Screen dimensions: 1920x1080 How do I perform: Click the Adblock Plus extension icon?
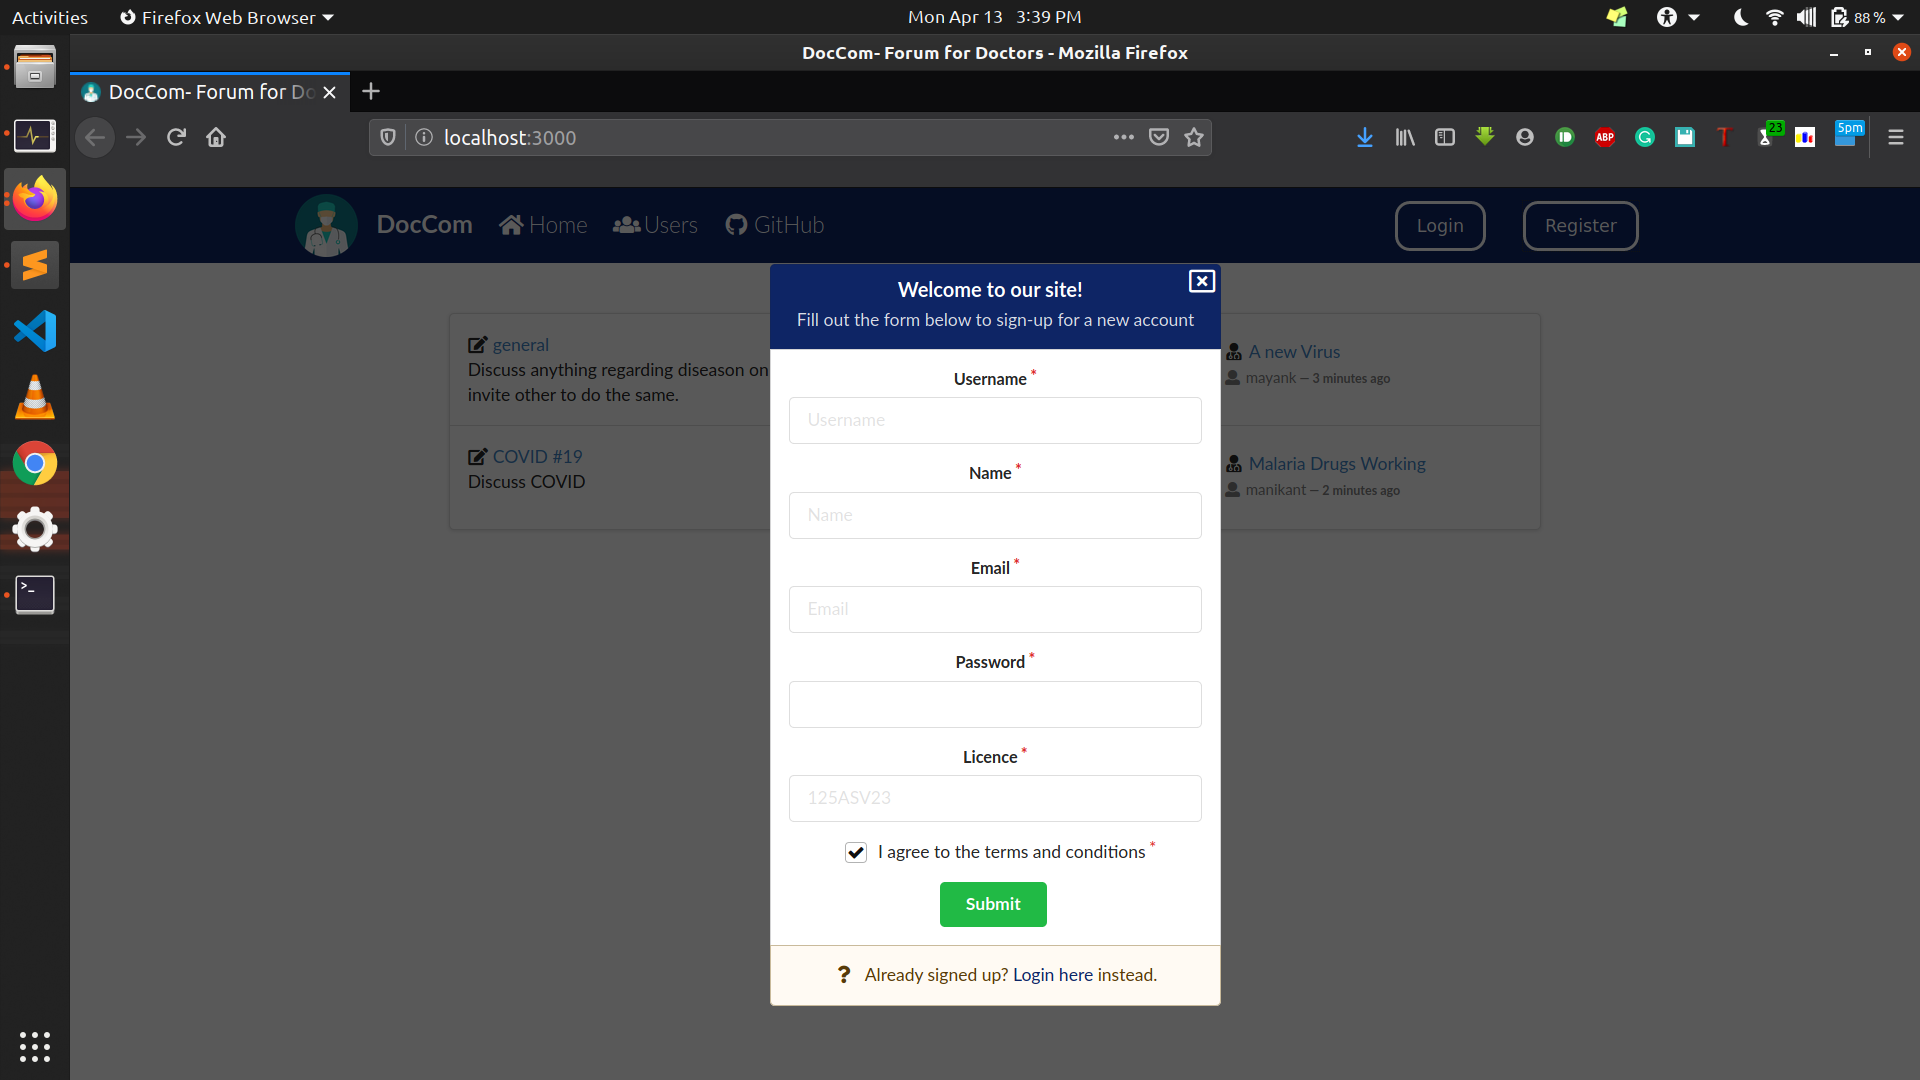(x=1604, y=137)
